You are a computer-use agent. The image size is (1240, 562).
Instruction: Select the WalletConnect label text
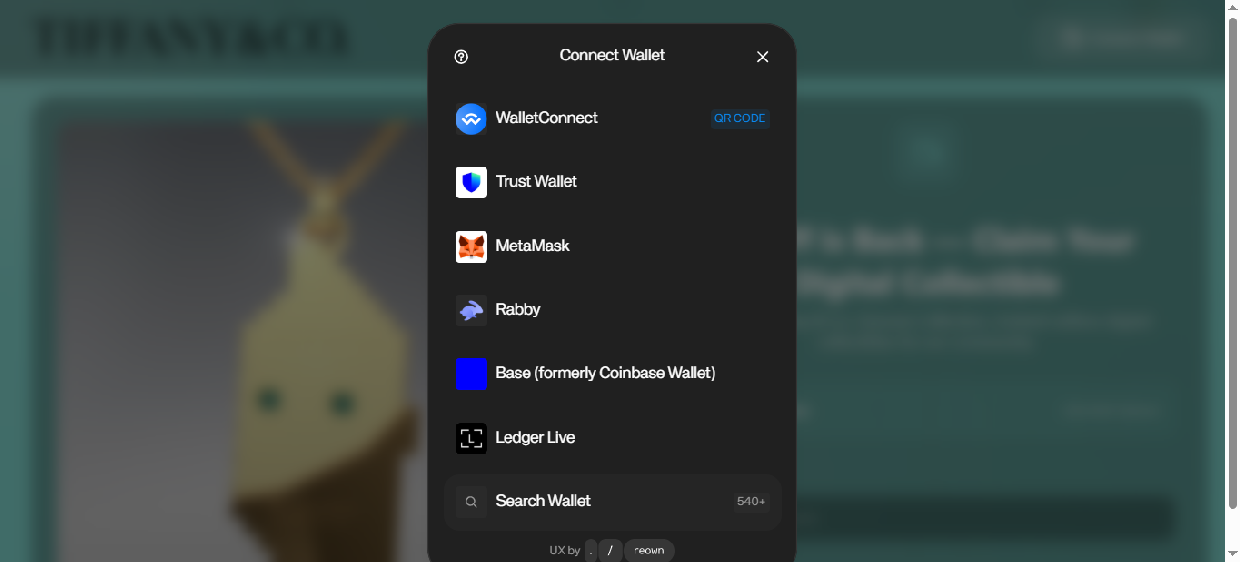click(547, 118)
